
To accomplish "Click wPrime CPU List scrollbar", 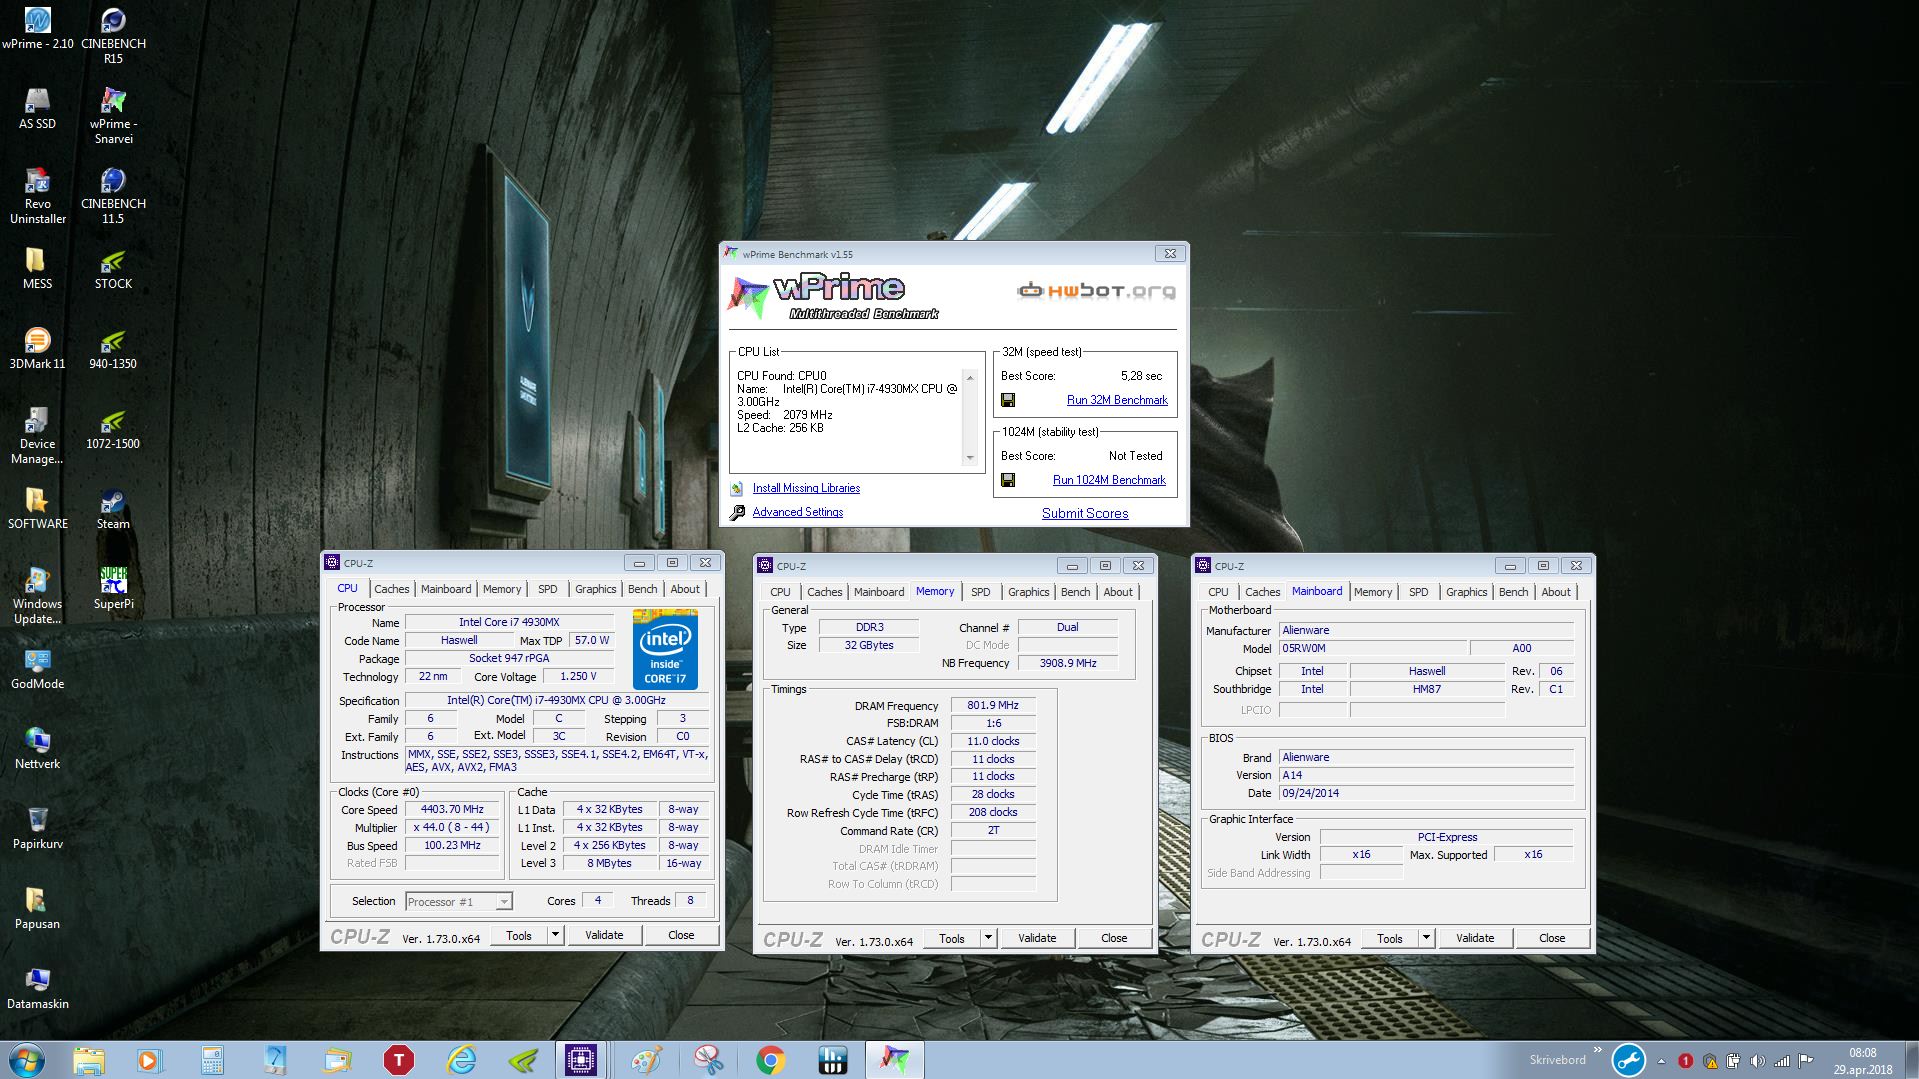I will pos(969,418).
